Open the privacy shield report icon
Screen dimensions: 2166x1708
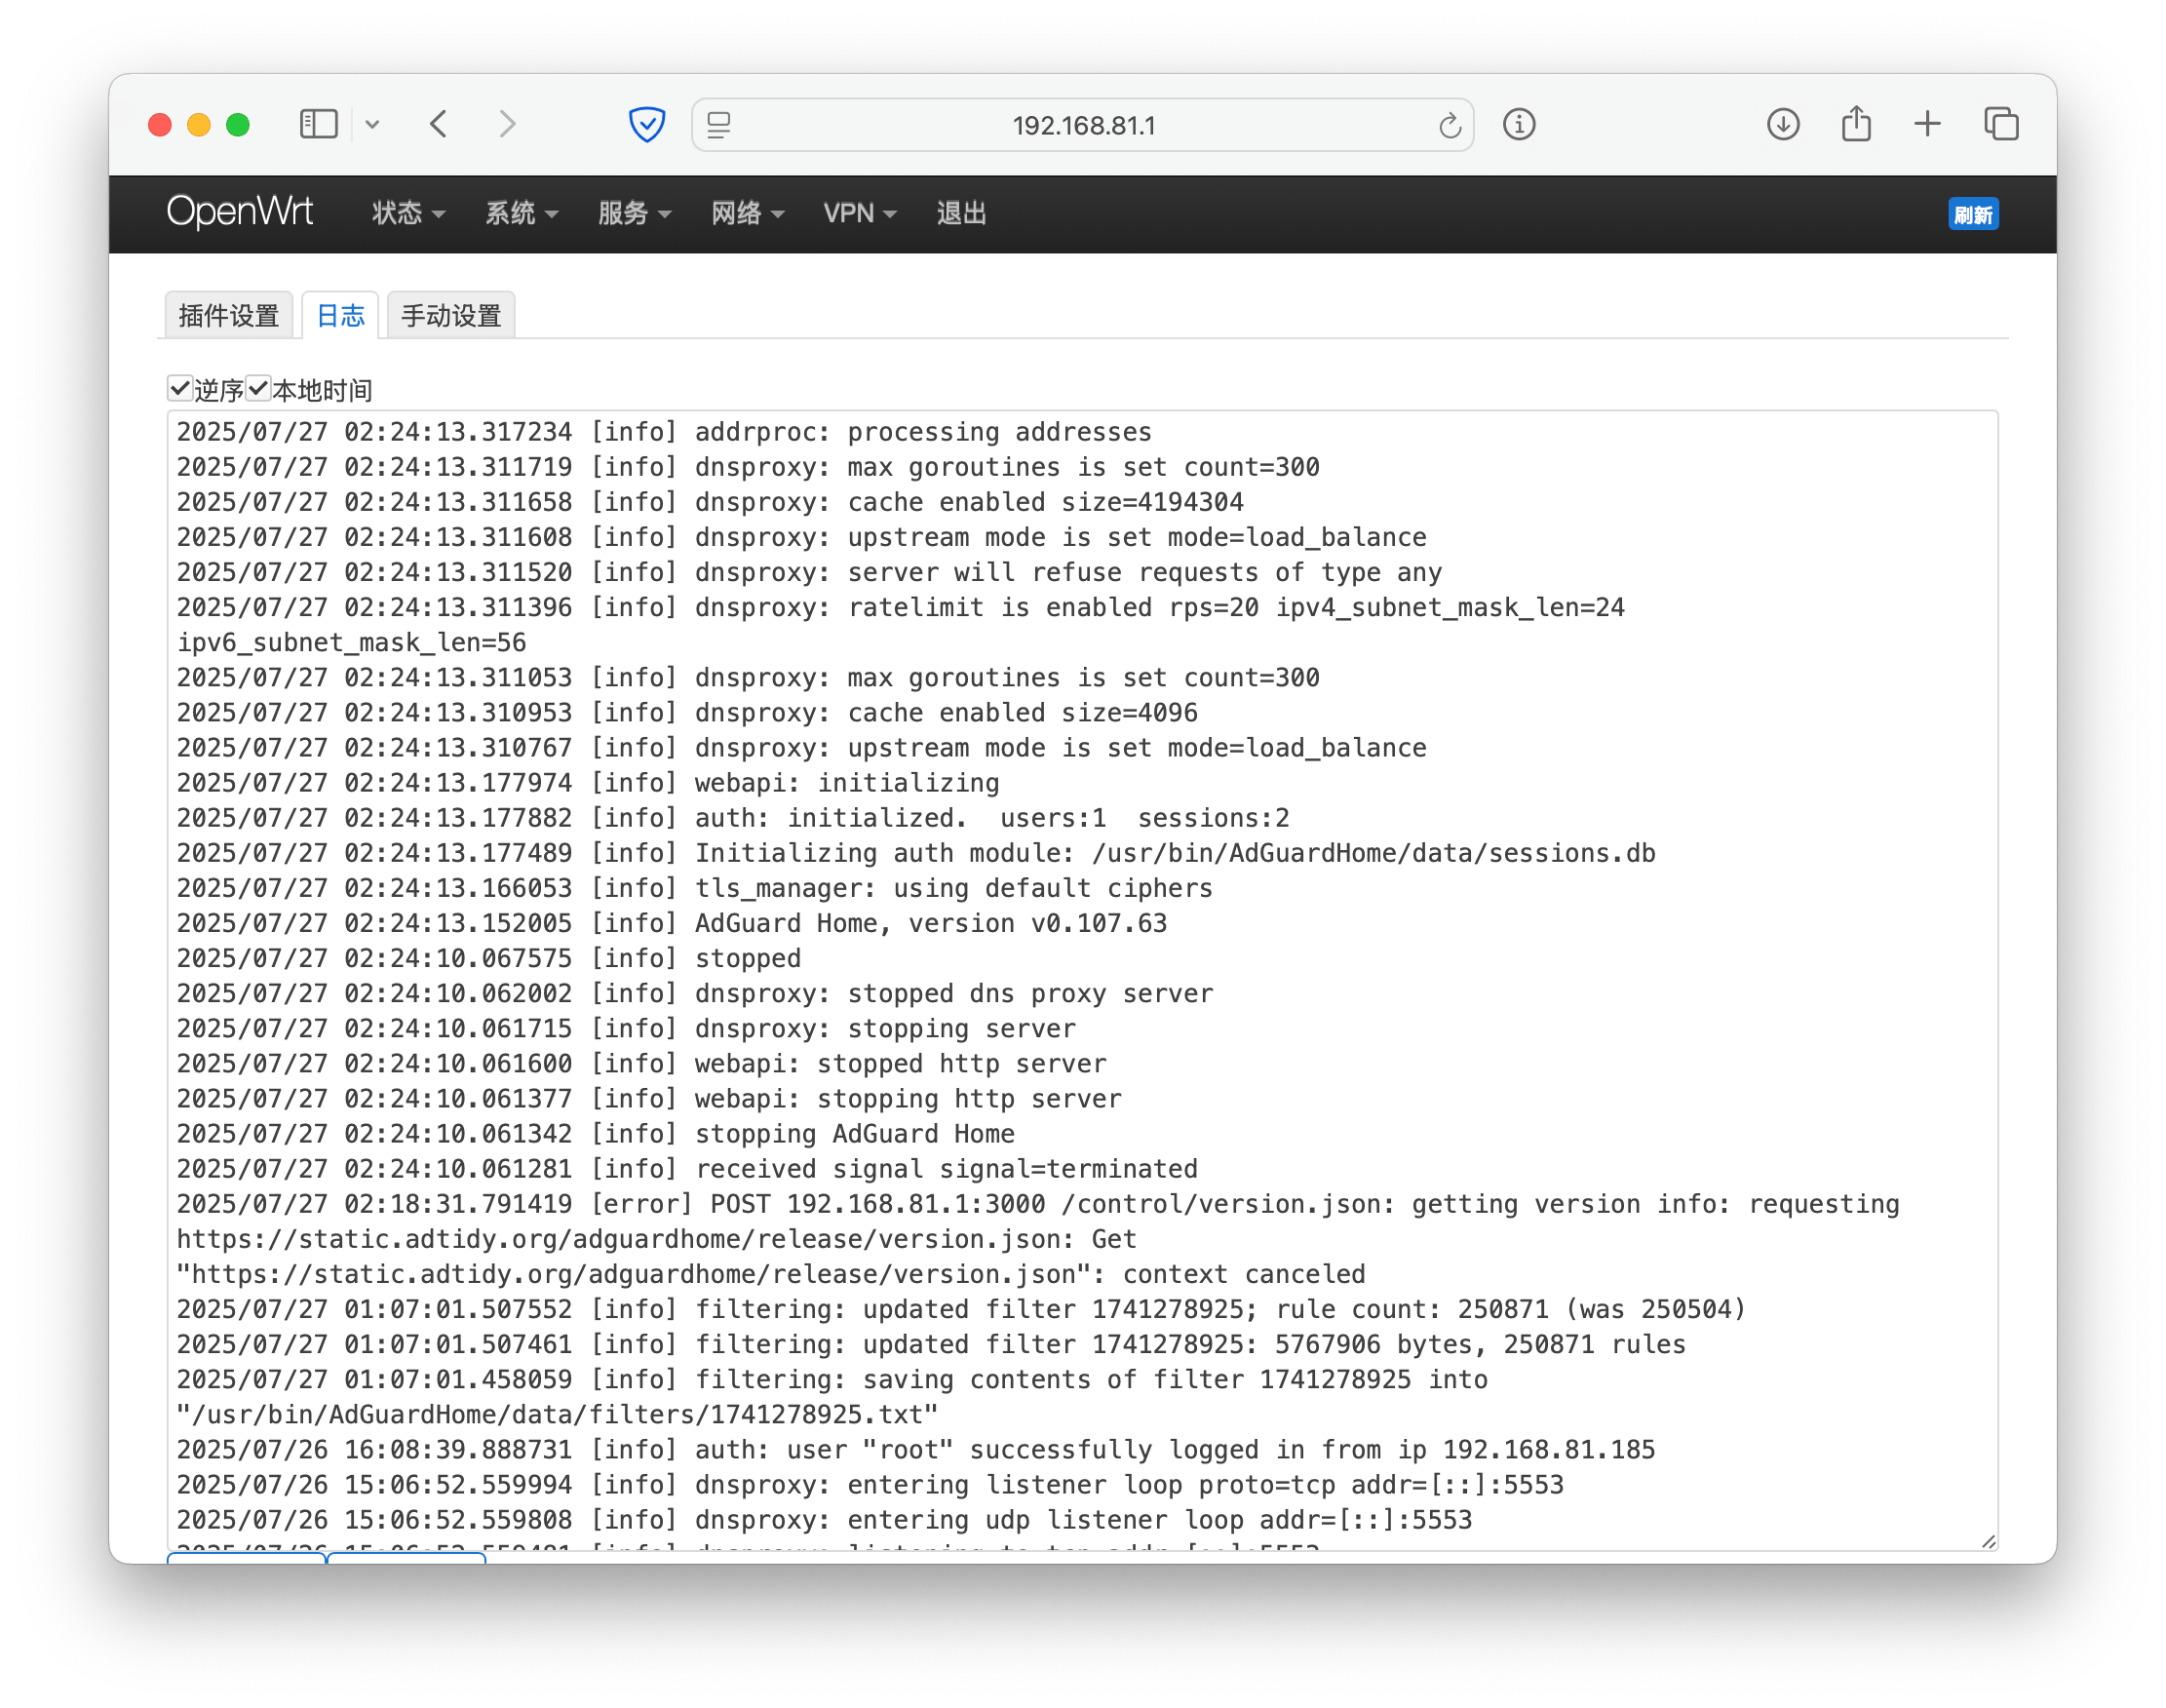coord(647,124)
